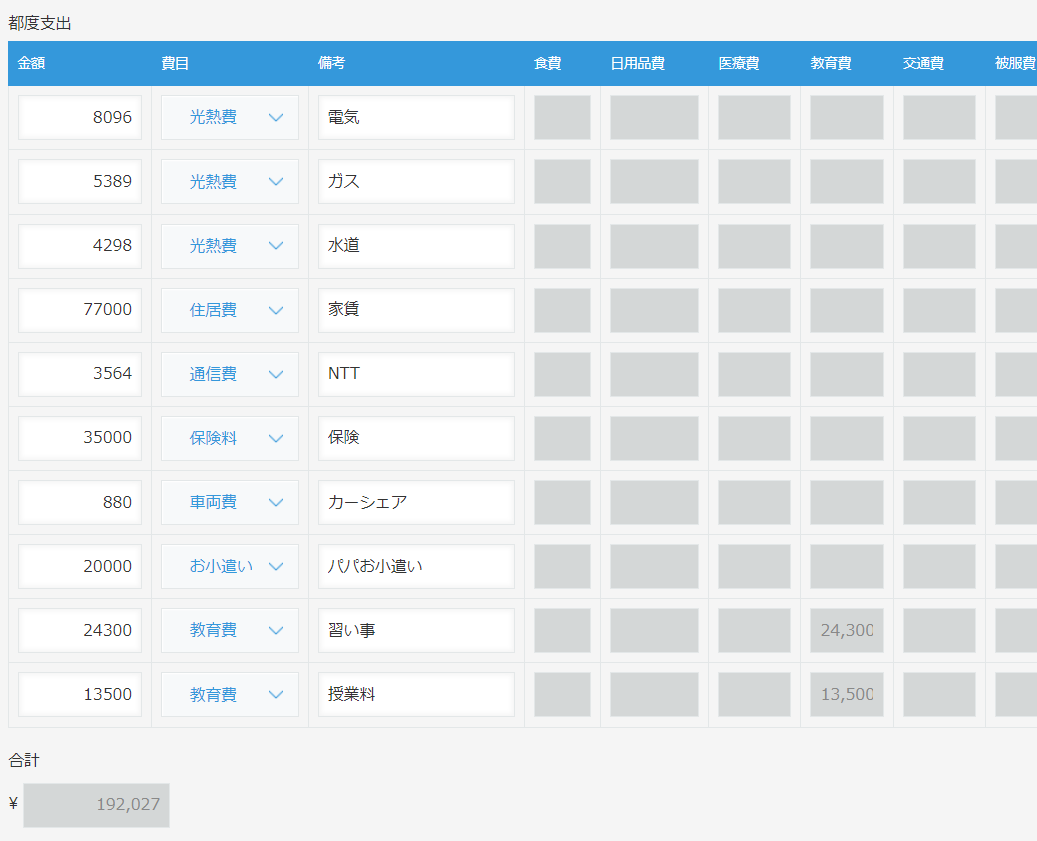Open the 保険料 category dropdown

pos(229,438)
